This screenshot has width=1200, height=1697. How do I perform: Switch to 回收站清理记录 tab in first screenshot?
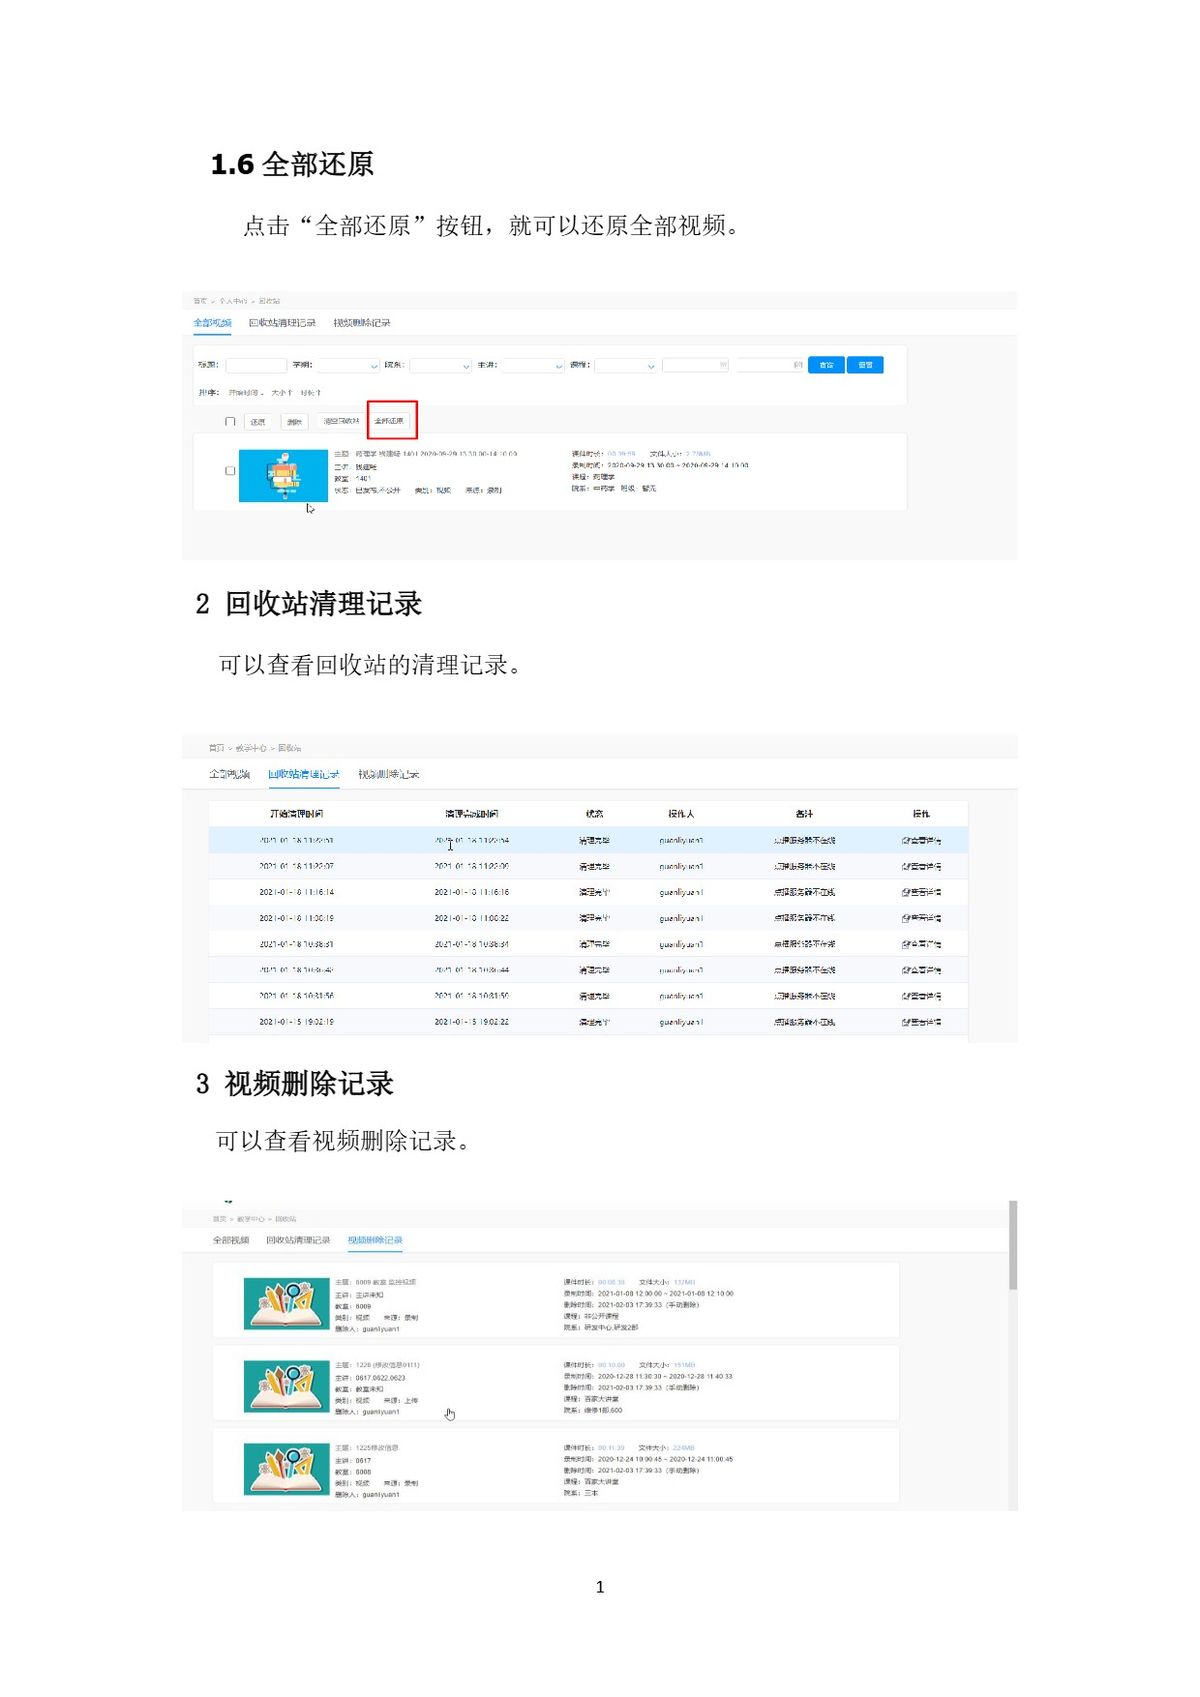[282, 323]
